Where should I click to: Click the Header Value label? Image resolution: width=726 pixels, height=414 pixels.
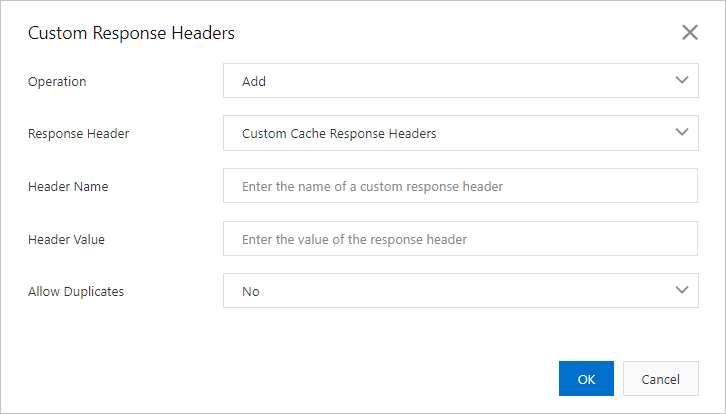point(66,239)
